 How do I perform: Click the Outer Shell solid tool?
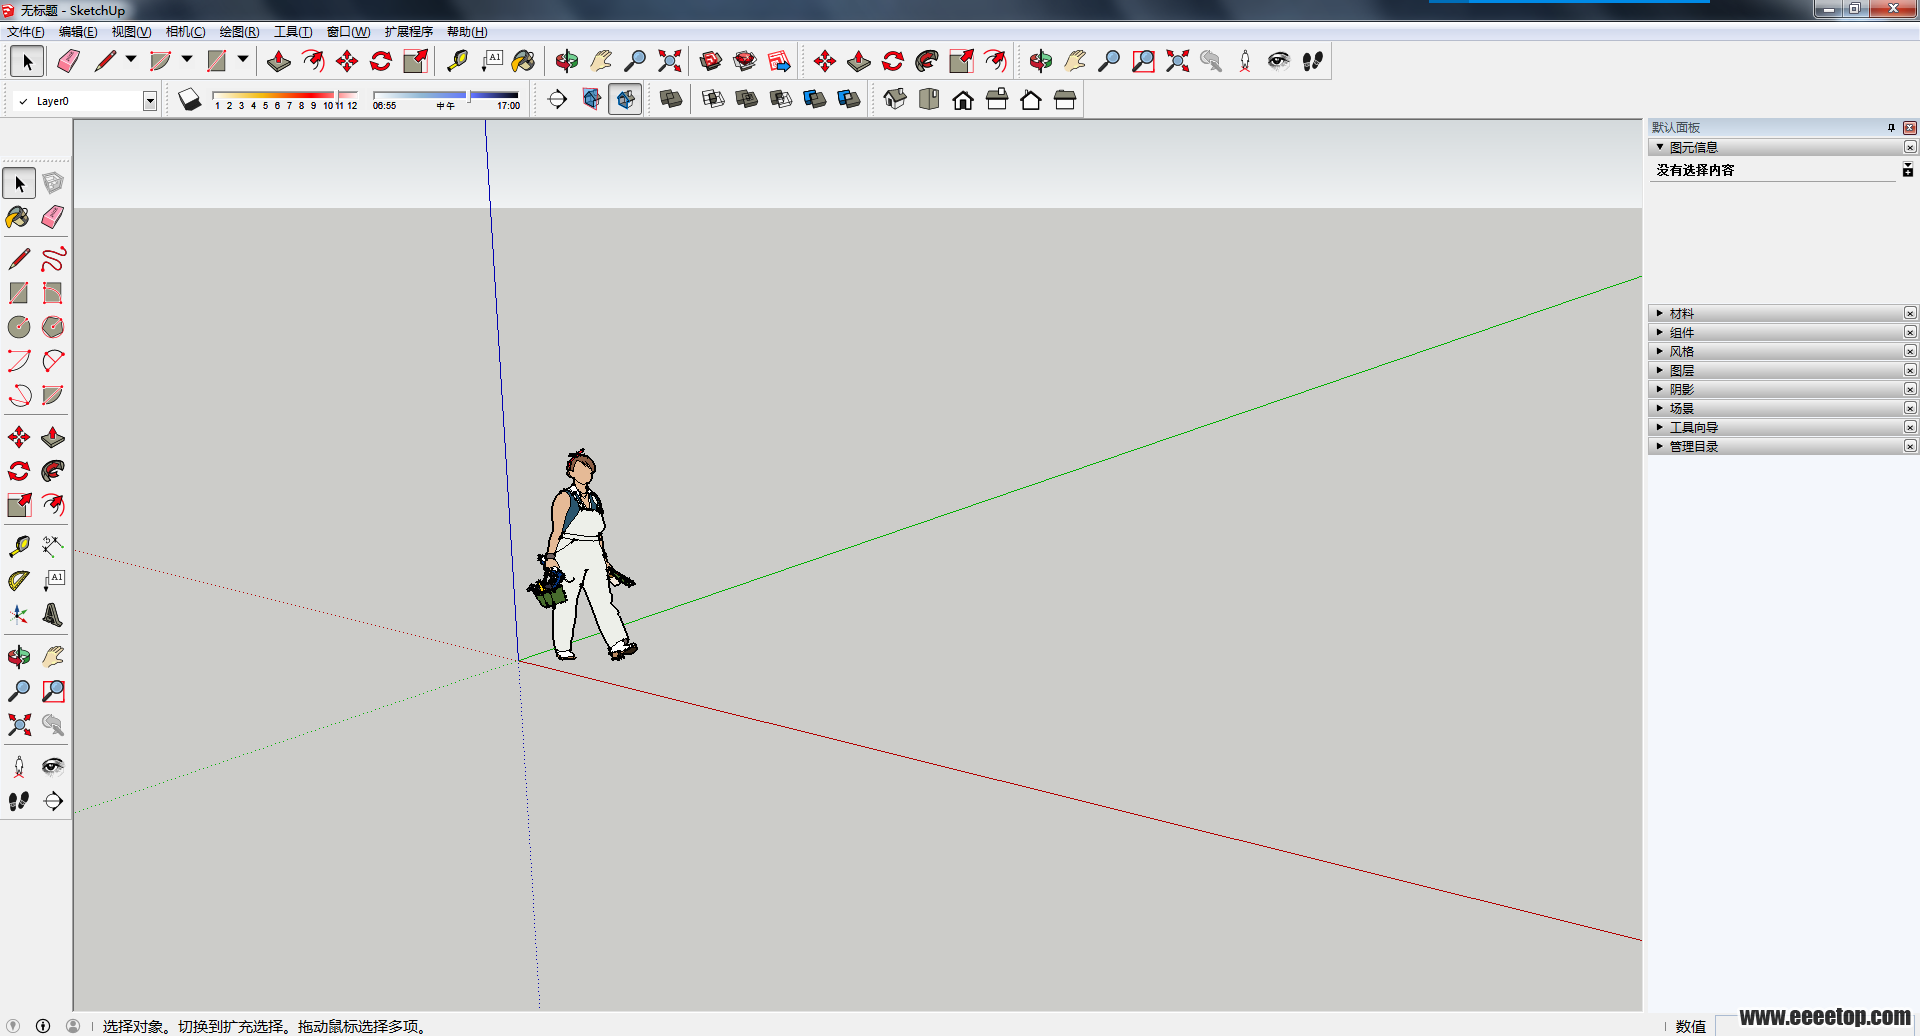pos(671,99)
